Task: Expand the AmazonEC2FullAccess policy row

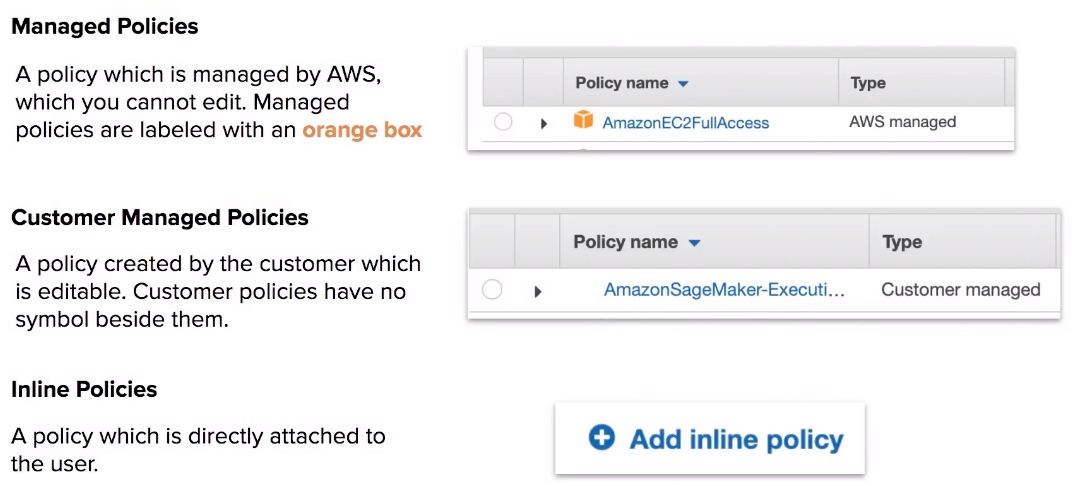Action: point(544,124)
